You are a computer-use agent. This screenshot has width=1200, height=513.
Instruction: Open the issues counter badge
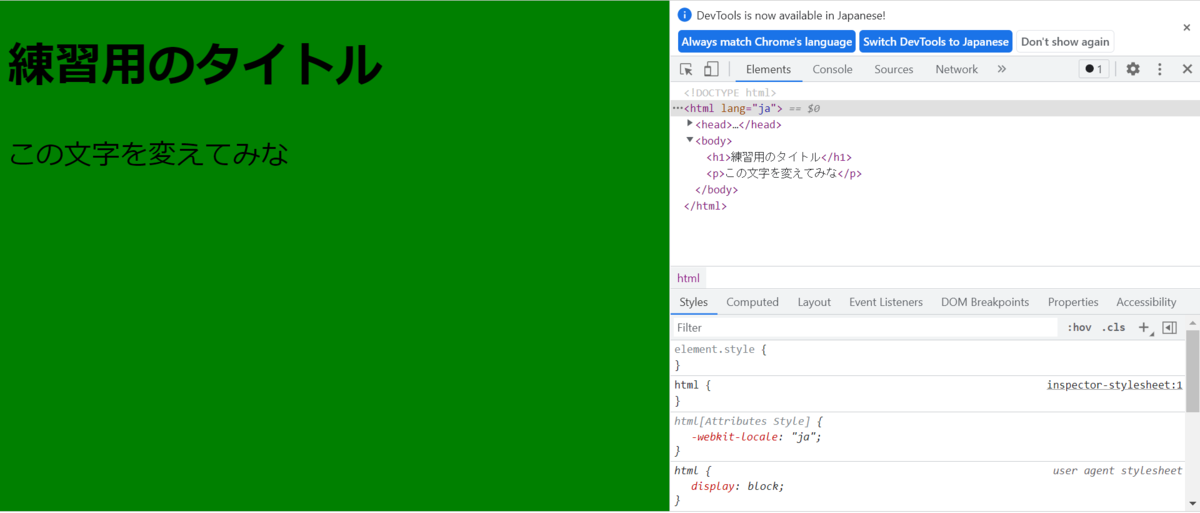point(1093,69)
